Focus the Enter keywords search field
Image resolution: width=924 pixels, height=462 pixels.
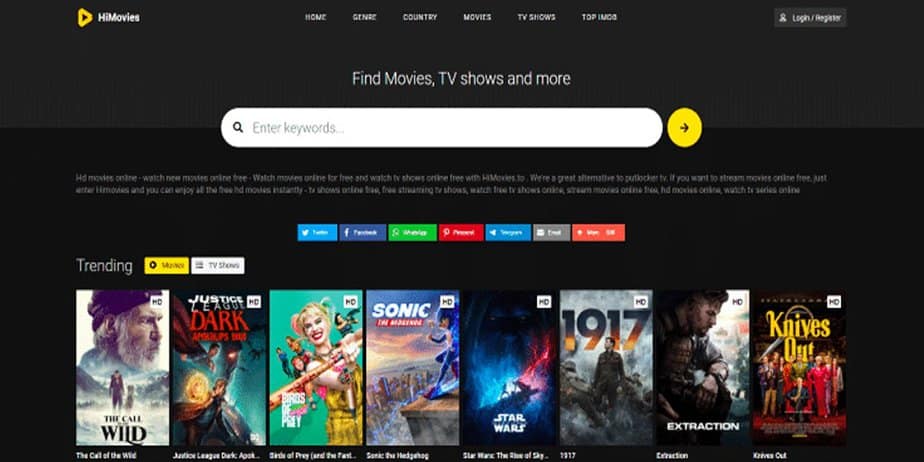tap(441, 127)
